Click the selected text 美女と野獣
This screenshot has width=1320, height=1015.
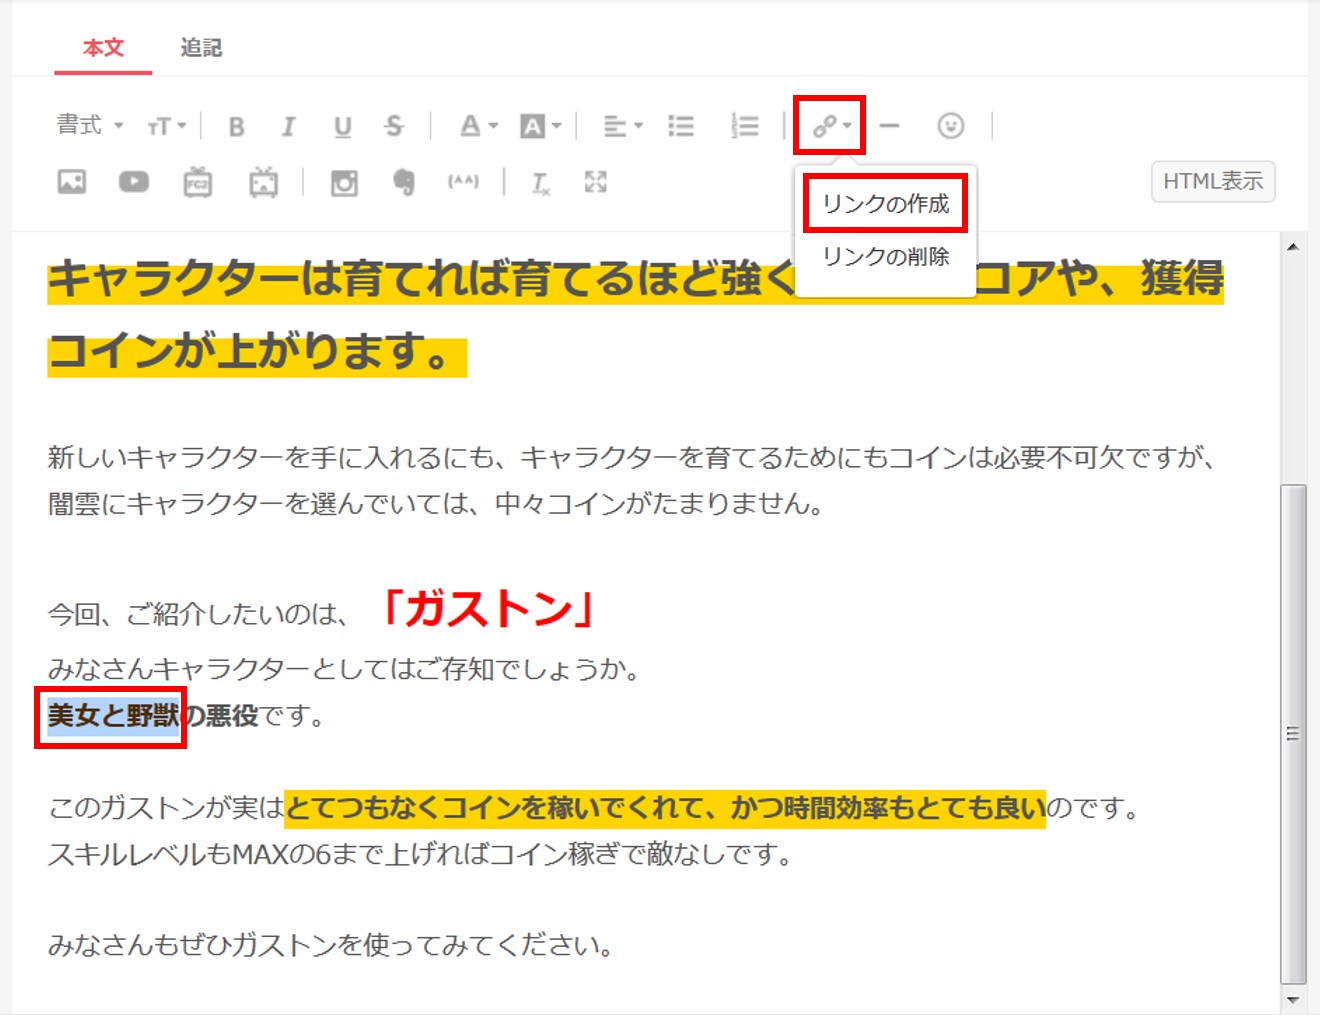(x=113, y=716)
